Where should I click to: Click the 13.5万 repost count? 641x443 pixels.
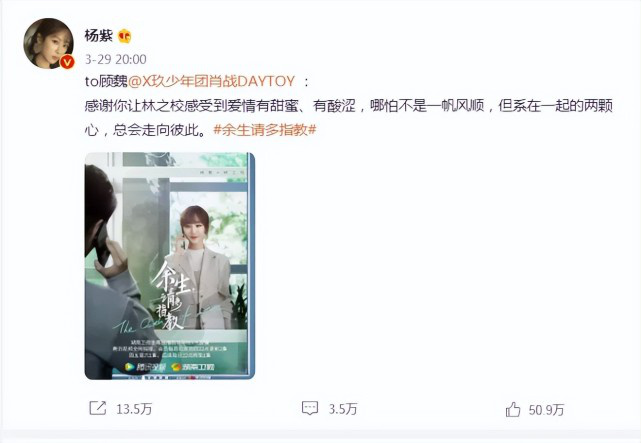tap(134, 409)
